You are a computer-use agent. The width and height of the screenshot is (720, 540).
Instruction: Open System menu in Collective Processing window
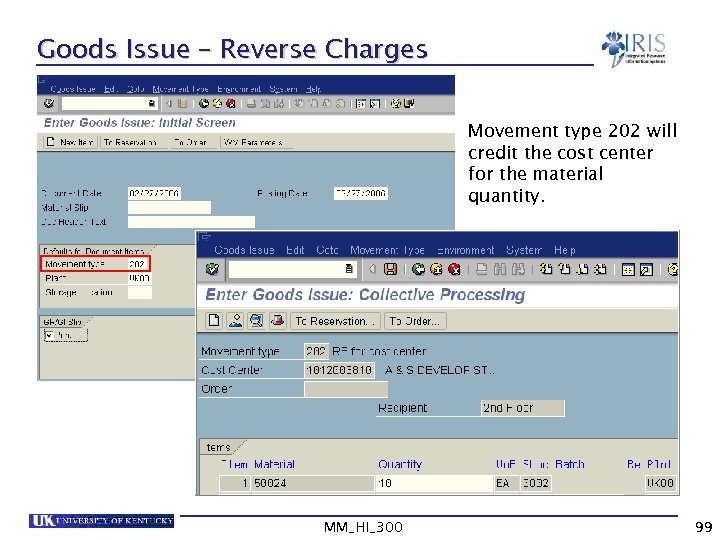coord(524,250)
